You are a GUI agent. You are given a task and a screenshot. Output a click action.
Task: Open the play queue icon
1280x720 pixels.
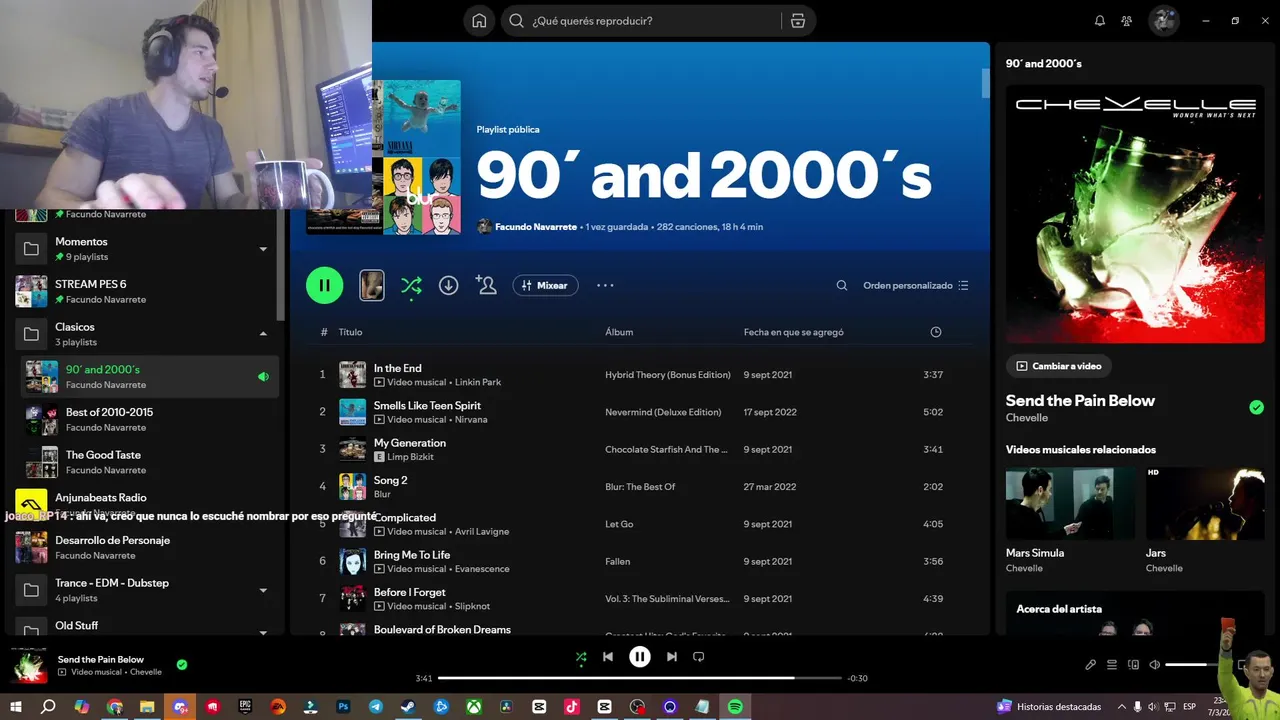point(1112,665)
